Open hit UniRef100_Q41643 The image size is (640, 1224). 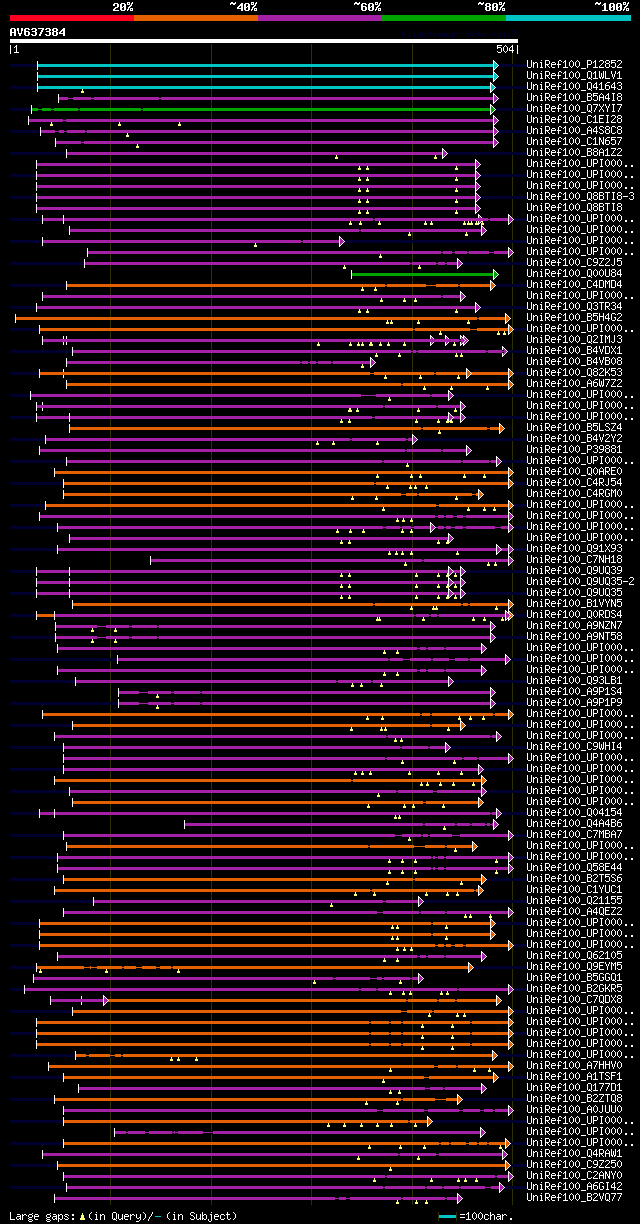[575, 86]
